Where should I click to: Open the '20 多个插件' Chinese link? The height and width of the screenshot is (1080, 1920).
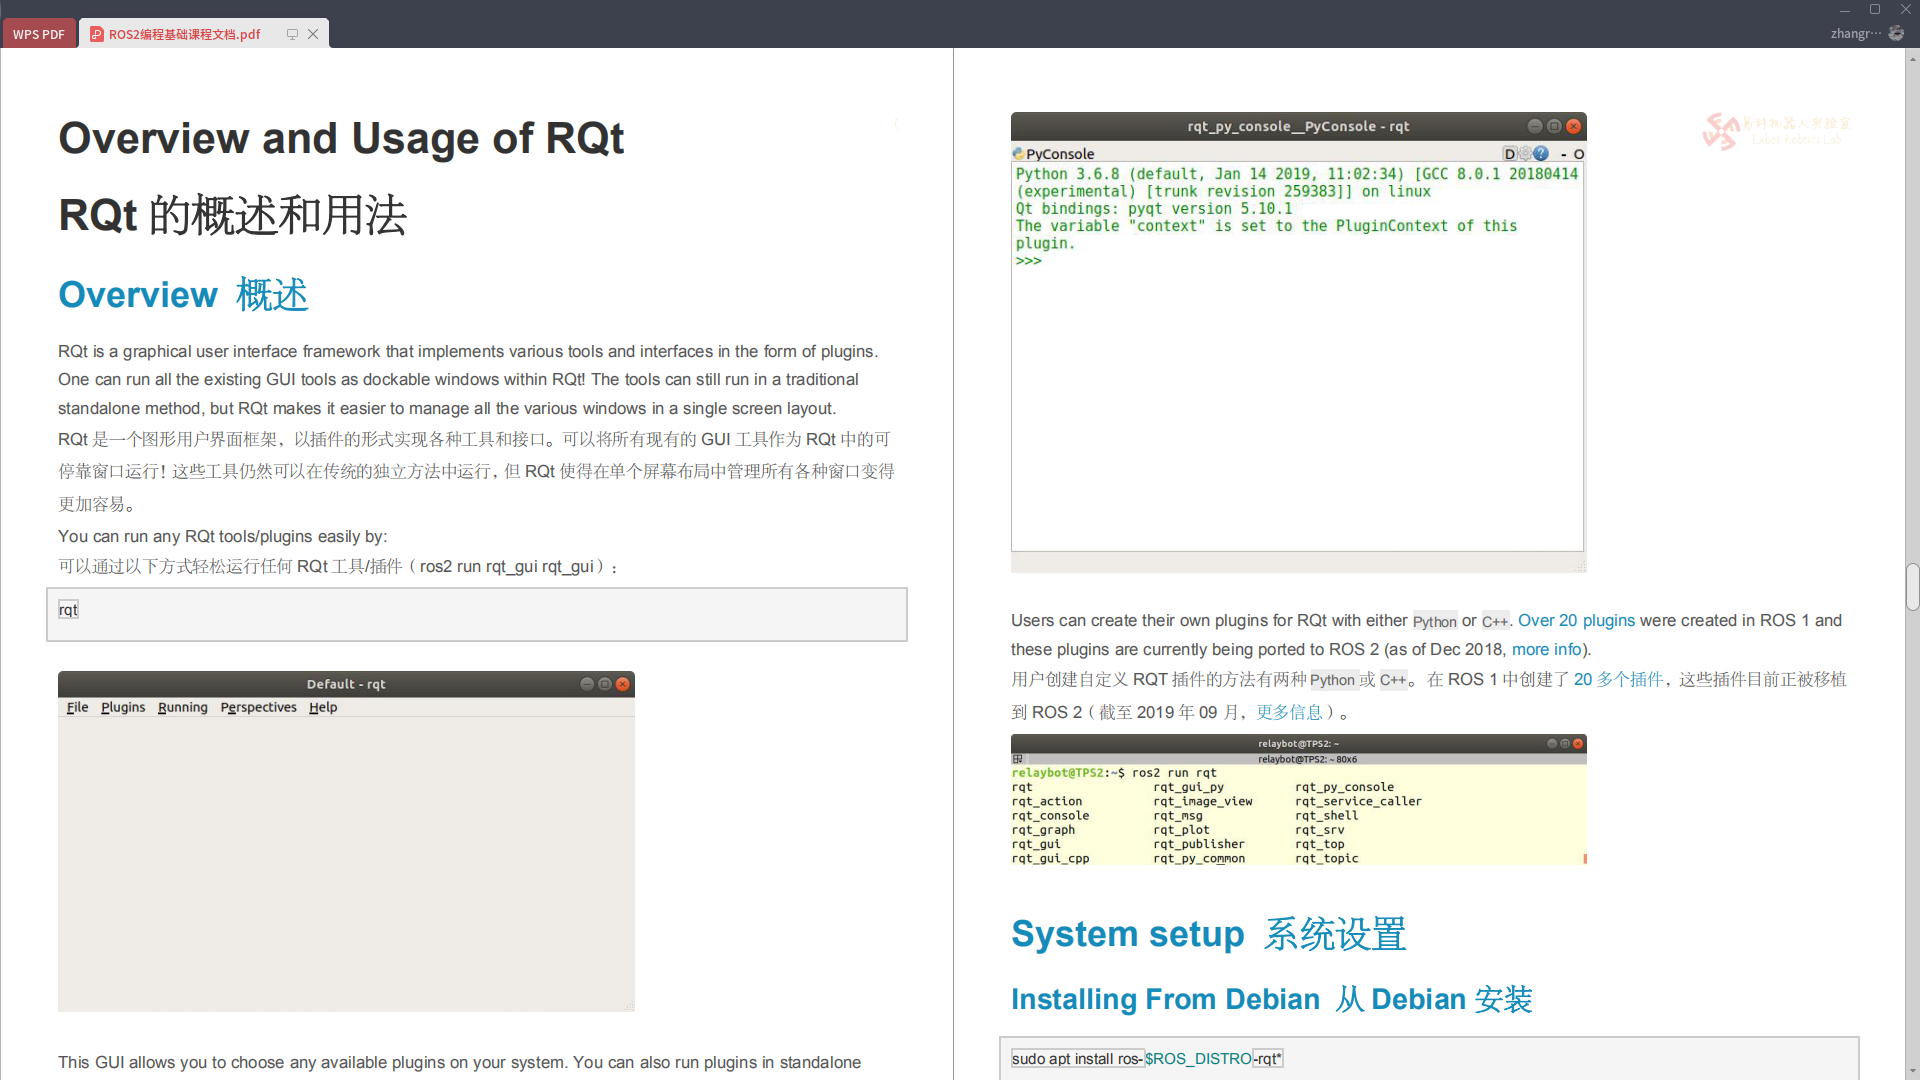[1618, 679]
